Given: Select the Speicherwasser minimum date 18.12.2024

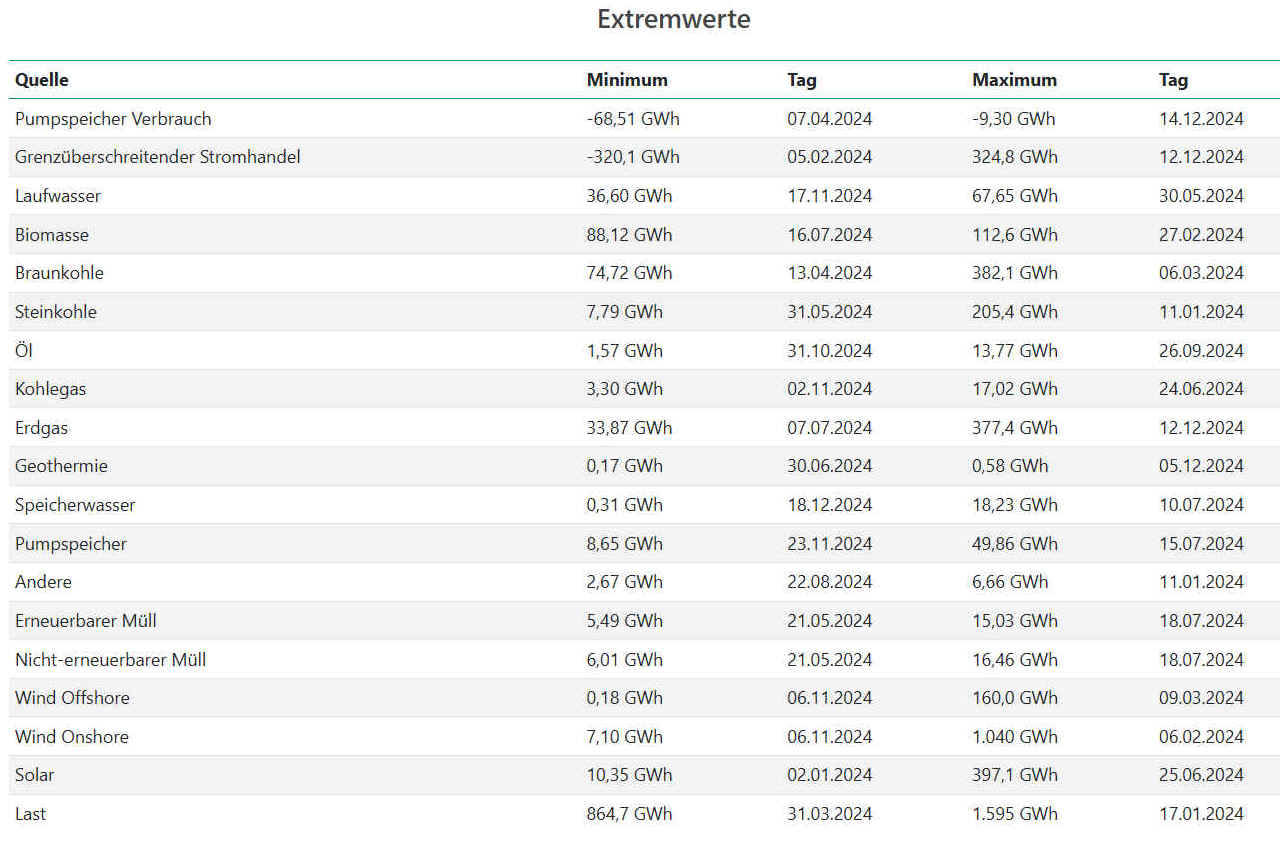Looking at the screenshot, I should [x=830, y=505].
